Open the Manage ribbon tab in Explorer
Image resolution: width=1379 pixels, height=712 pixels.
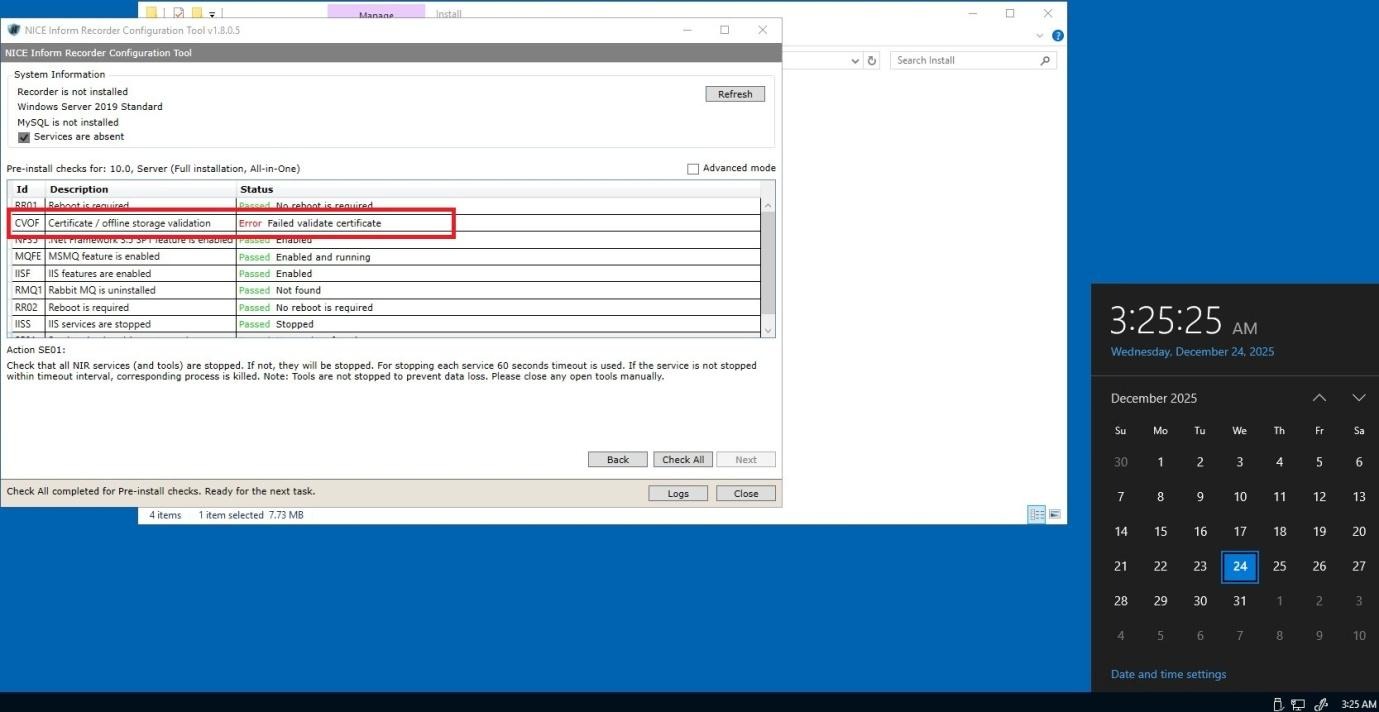click(376, 14)
